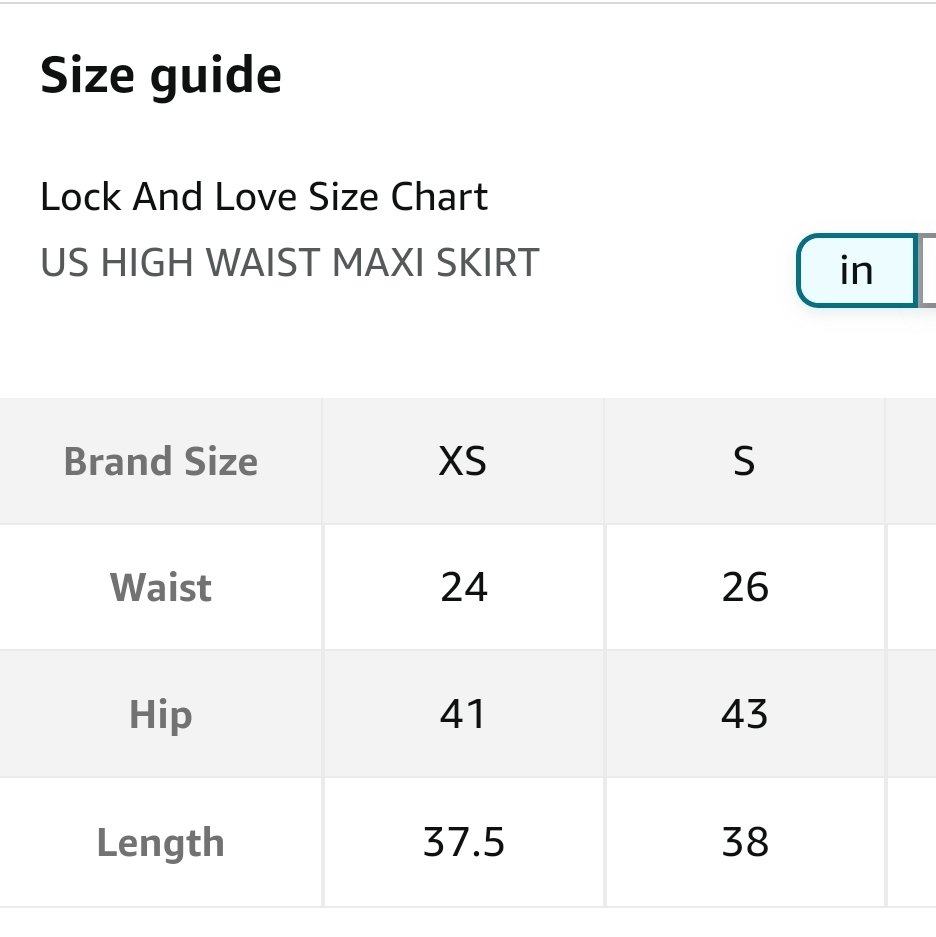The height and width of the screenshot is (937, 936).
Task: Switch to the partially visible unit toggle
Action: click(928, 271)
